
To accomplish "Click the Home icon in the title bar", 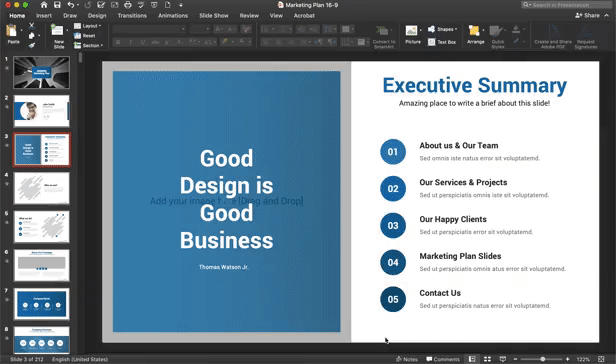I will [x=44, y=5].
